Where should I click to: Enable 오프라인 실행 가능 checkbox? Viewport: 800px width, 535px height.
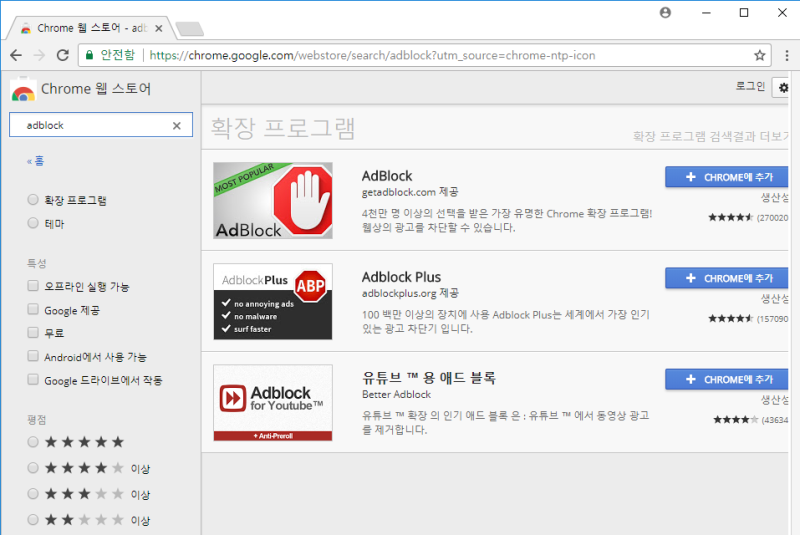pos(33,286)
